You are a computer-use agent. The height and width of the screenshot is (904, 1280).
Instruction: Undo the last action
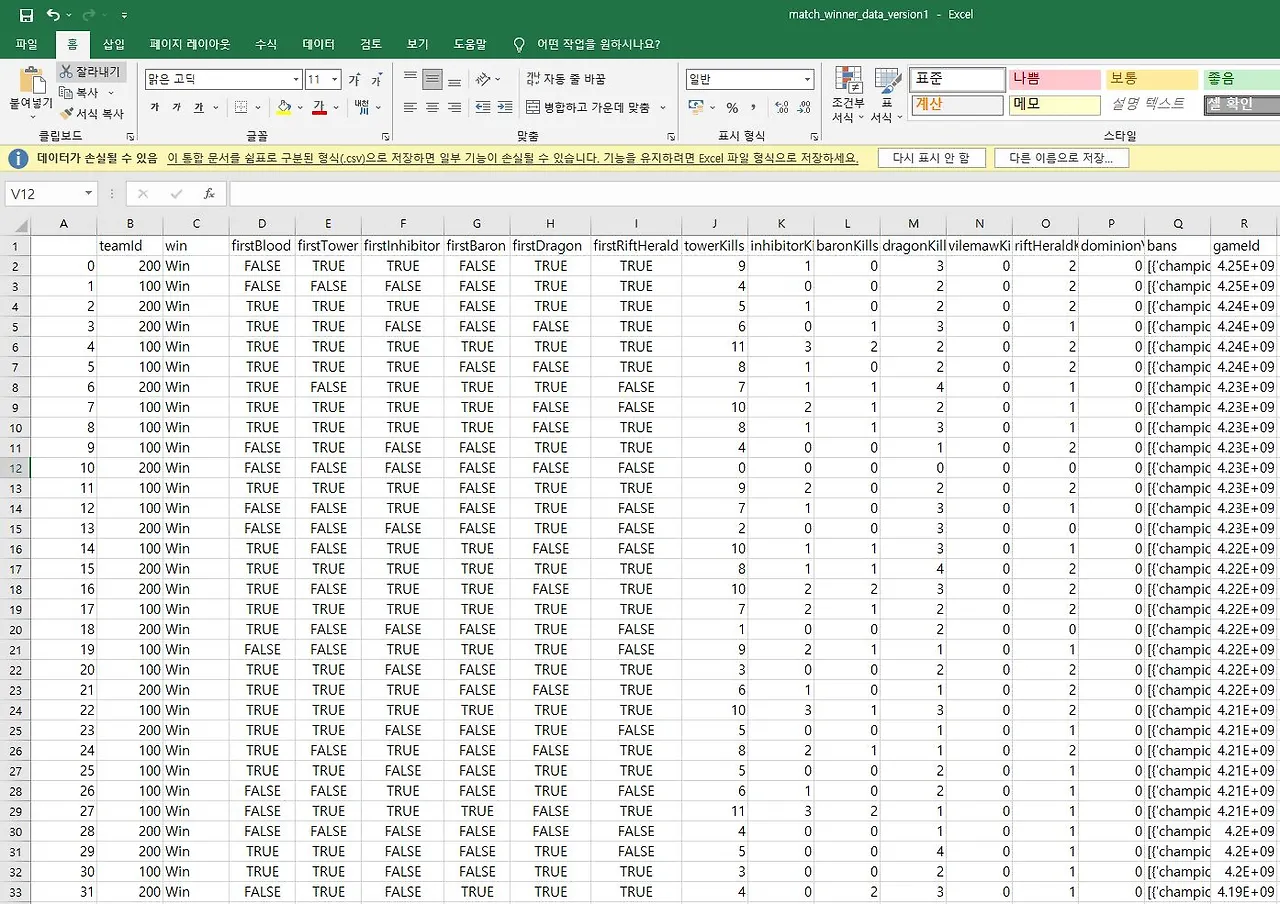click(x=53, y=15)
